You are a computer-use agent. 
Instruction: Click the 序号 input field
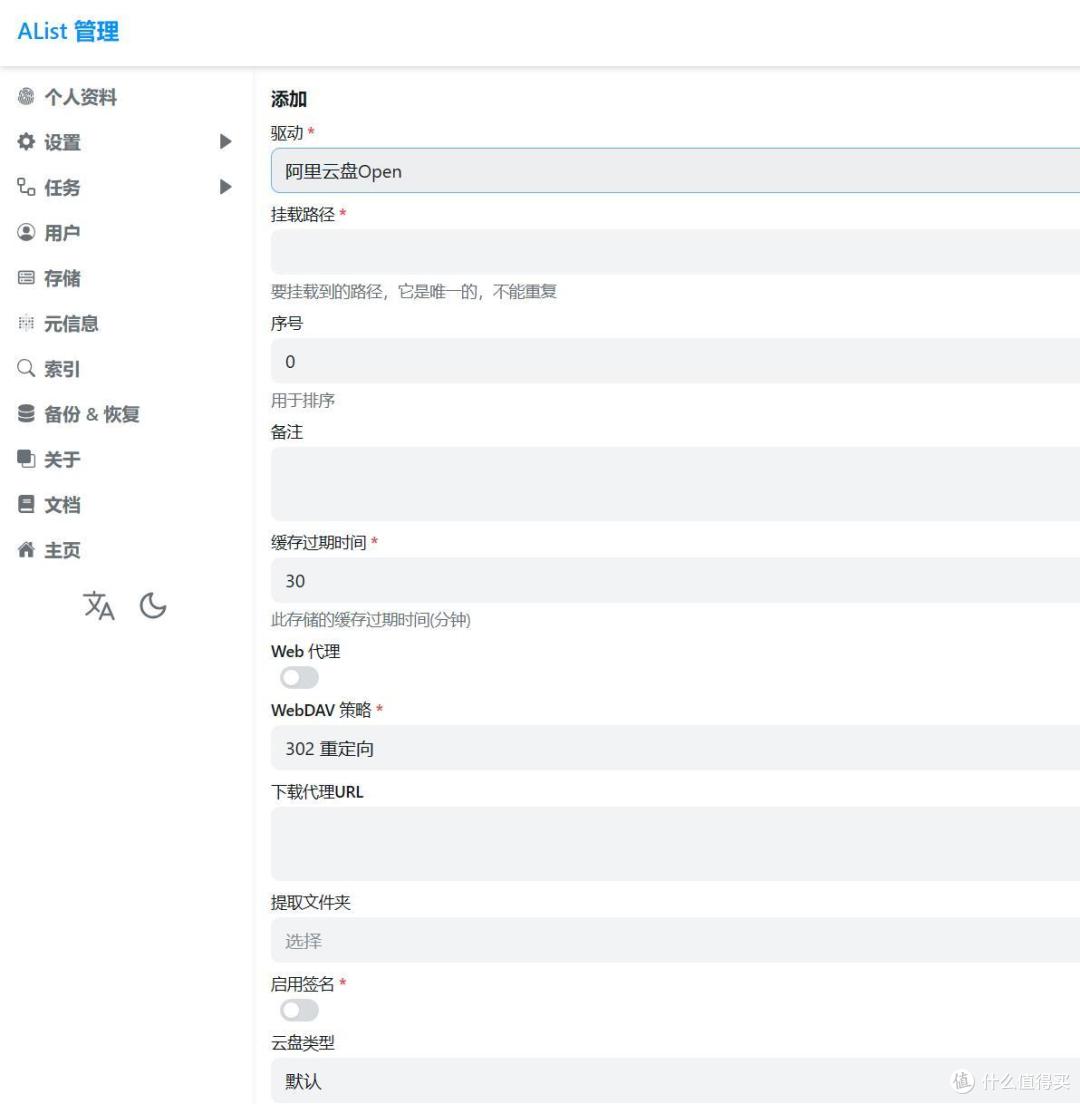675,360
